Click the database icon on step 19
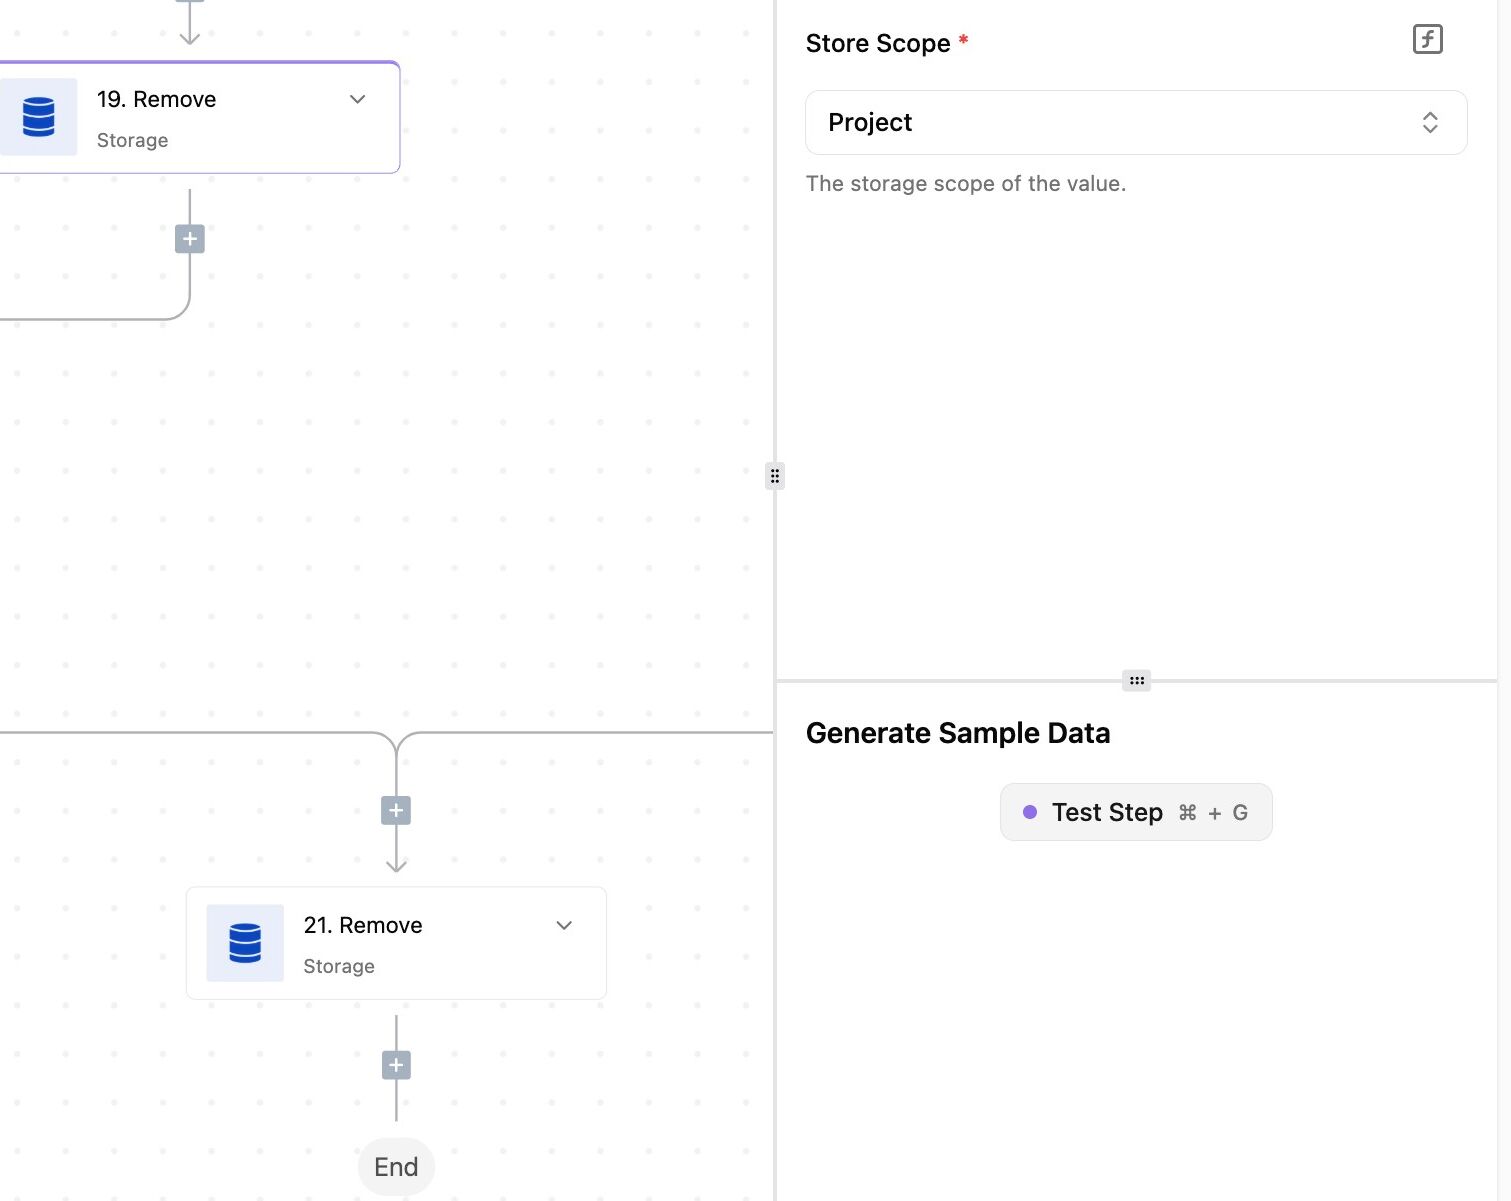Viewport: 1511px width, 1201px height. (x=38, y=117)
